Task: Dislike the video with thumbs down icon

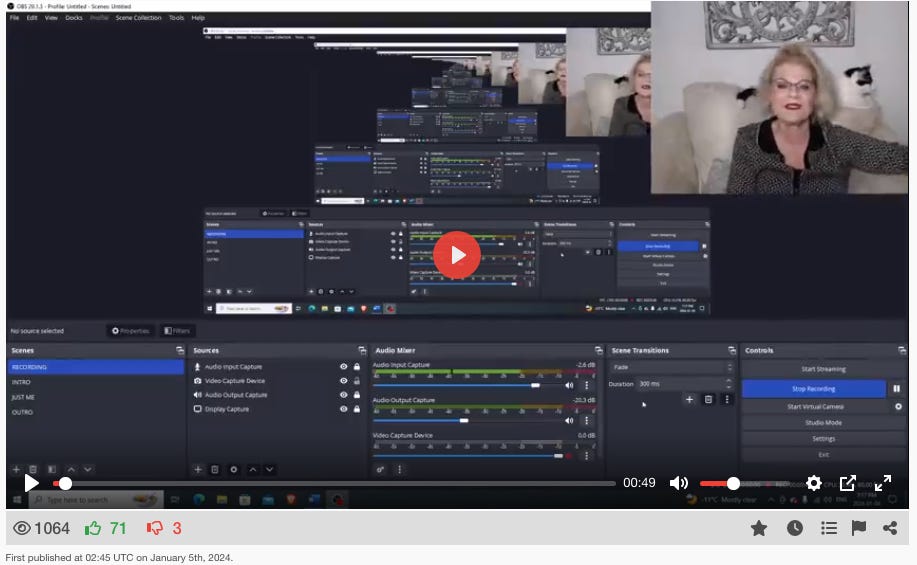Action: click(x=155, y=529)
